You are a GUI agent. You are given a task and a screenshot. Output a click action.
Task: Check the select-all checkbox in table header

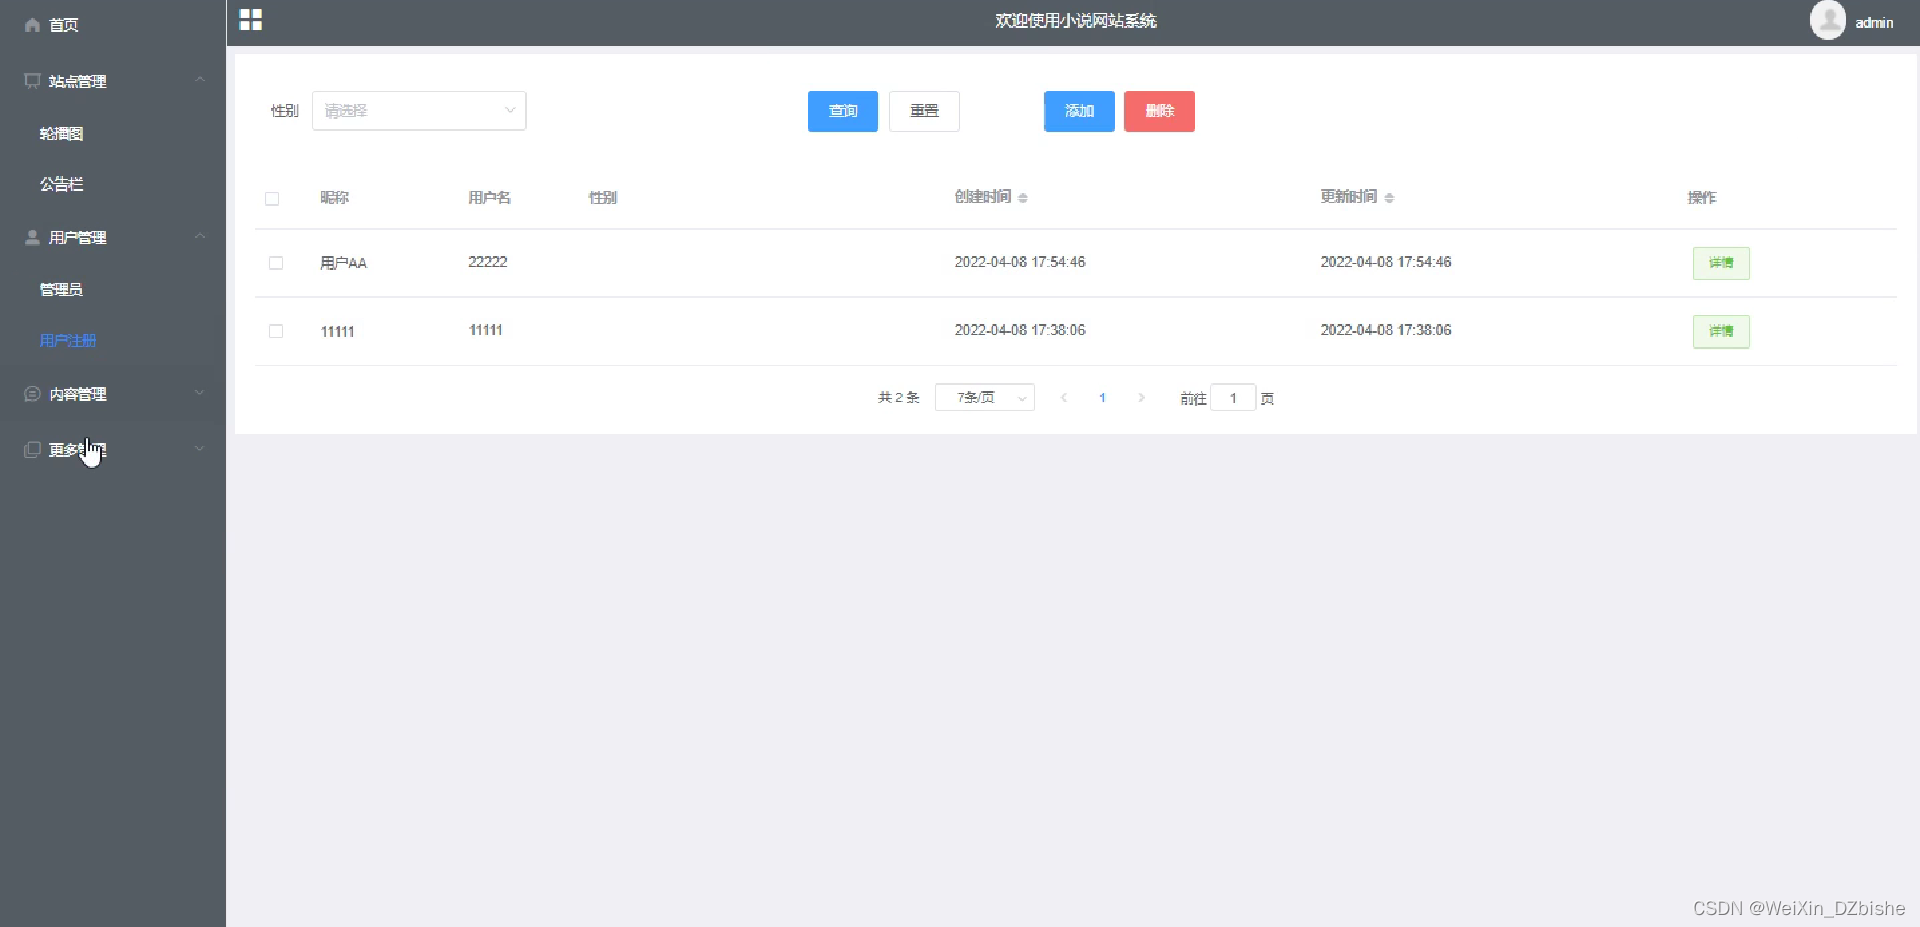(x=272, y=199)
